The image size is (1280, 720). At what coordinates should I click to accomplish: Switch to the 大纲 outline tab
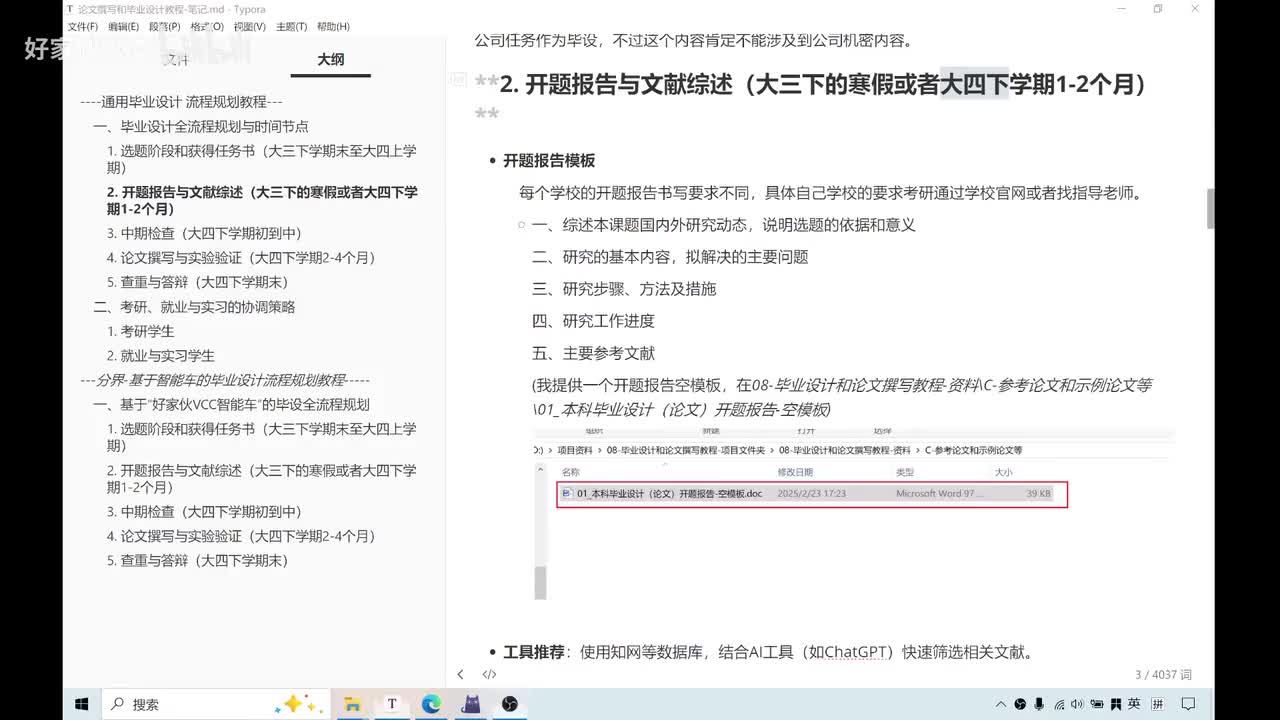(x=330, y=60)
